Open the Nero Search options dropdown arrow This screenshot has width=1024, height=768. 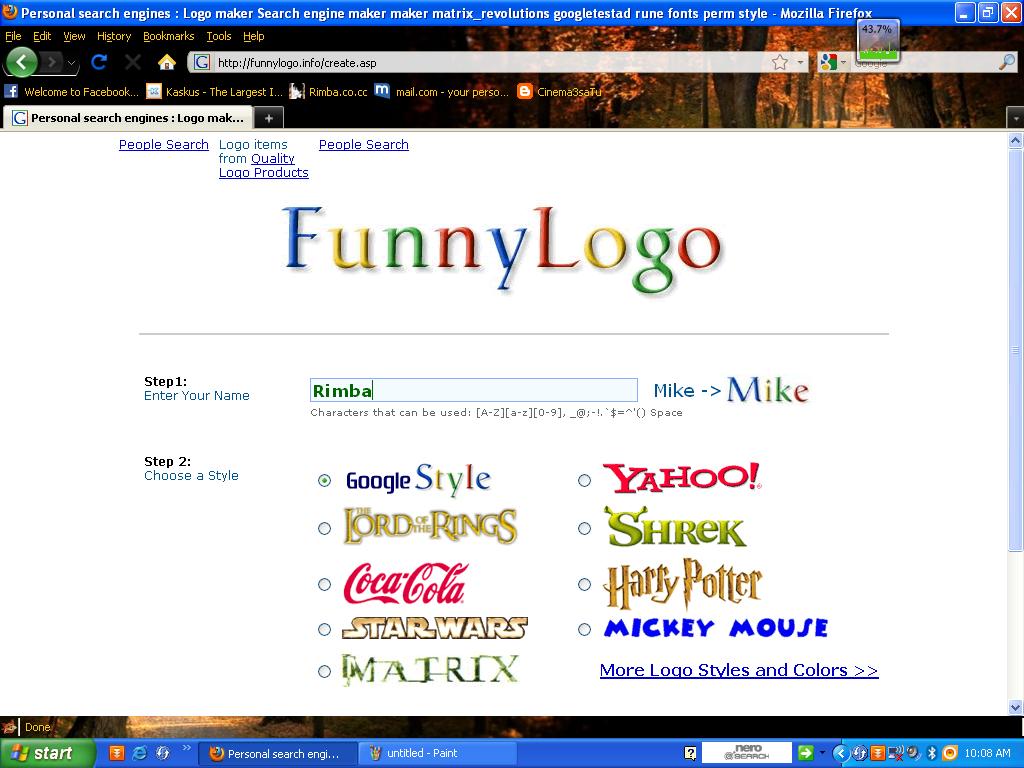(x=822, y=753)
